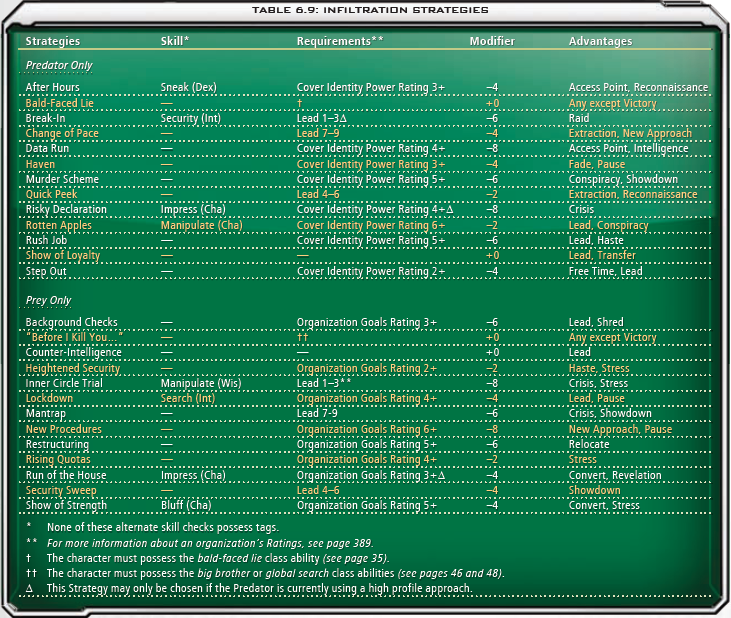This screenshot has width=731, height=618.
Task: Click the Skill column header
Action: (175, 41)
